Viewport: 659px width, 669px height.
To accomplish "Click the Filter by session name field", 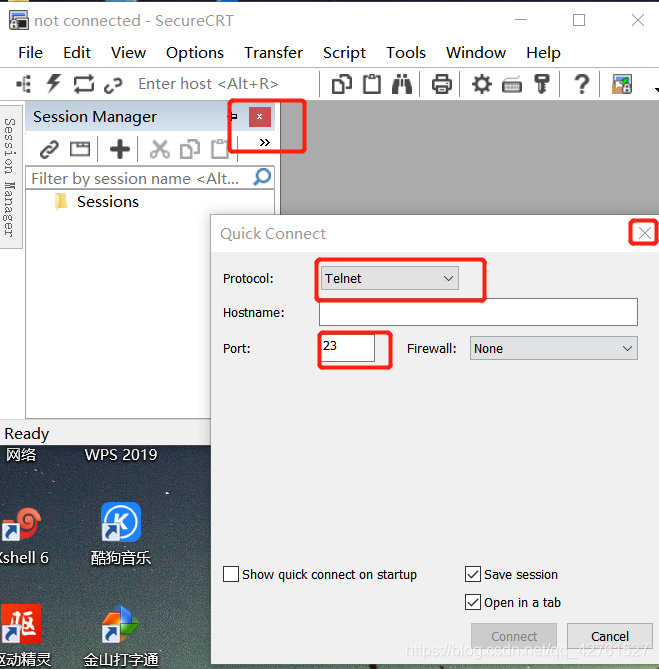I will point(140,178).
